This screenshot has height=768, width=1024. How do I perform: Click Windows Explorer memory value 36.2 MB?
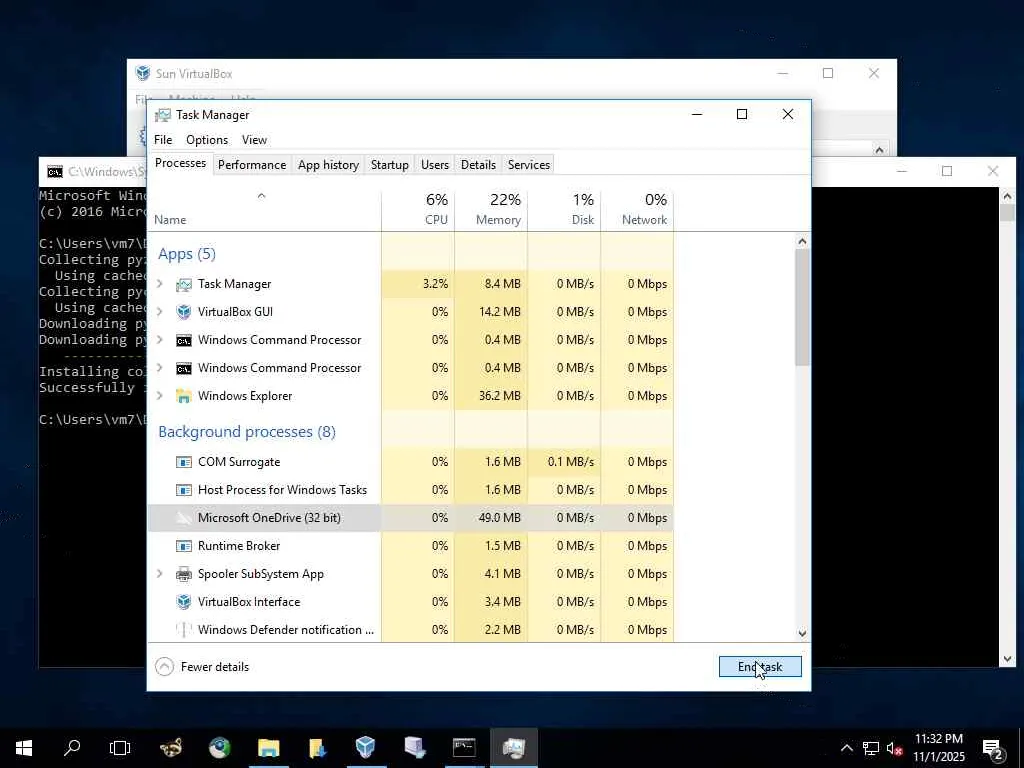(x=500, y=396)
